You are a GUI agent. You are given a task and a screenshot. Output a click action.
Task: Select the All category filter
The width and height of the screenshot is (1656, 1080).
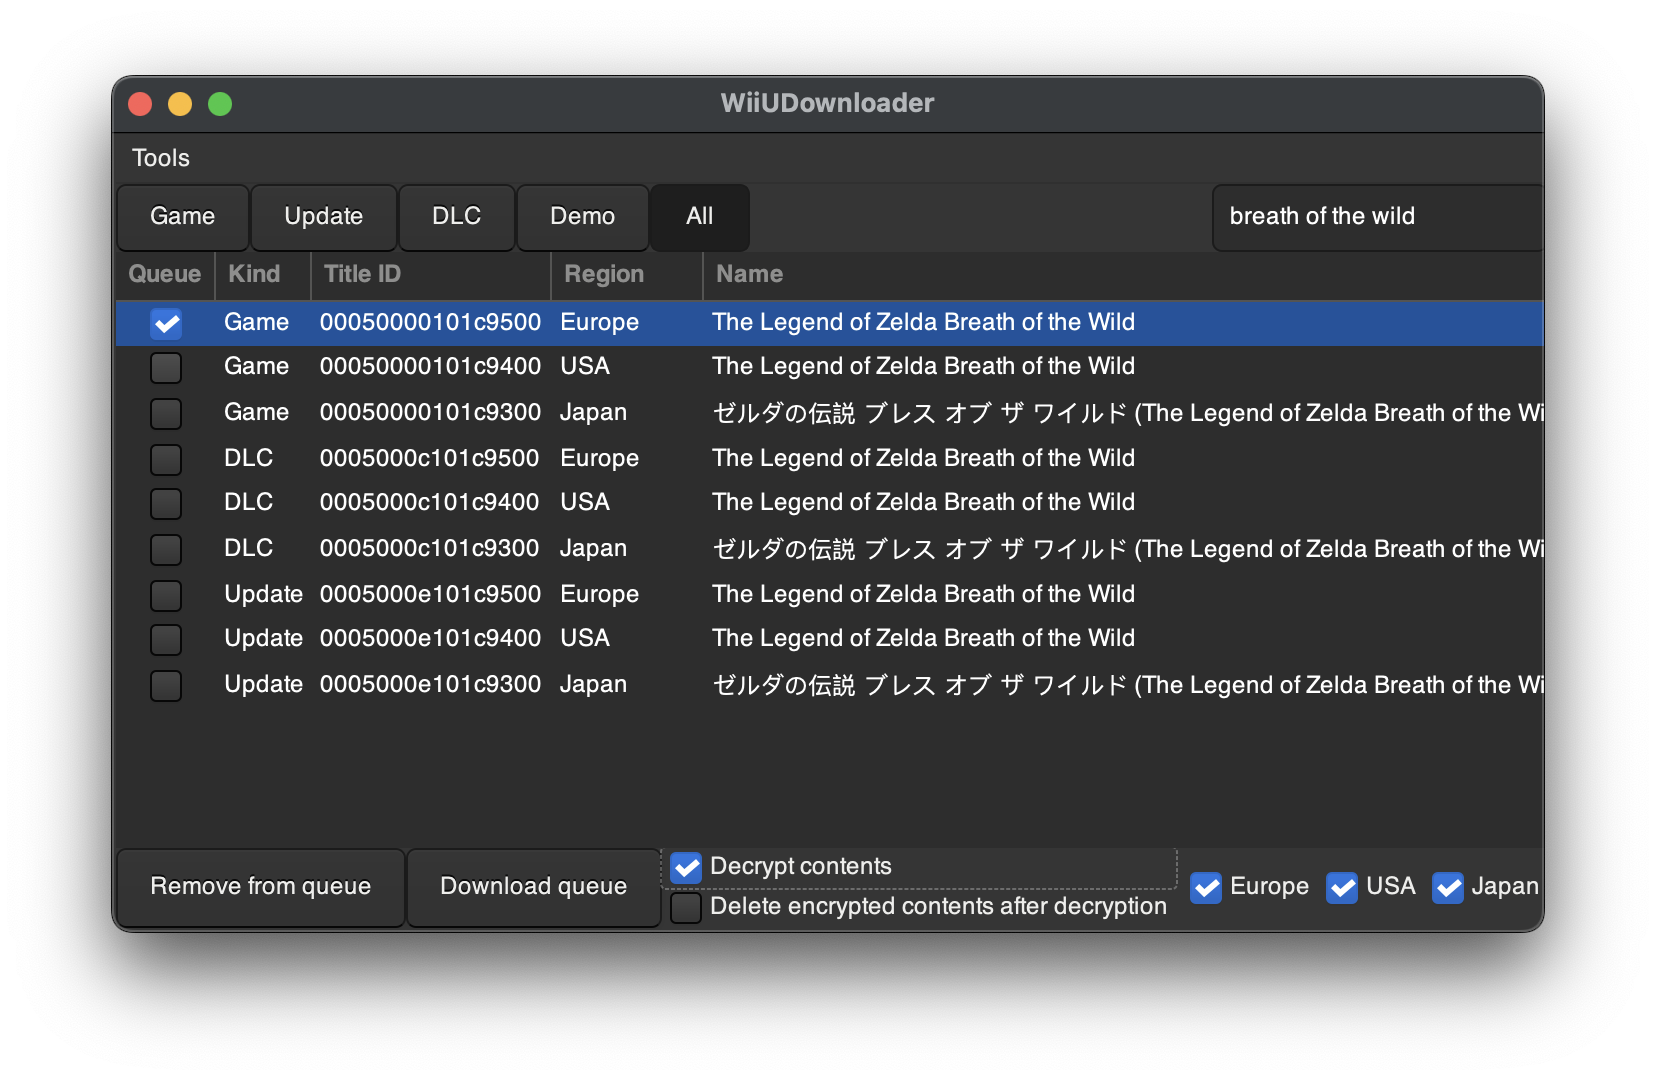[700, 216]
